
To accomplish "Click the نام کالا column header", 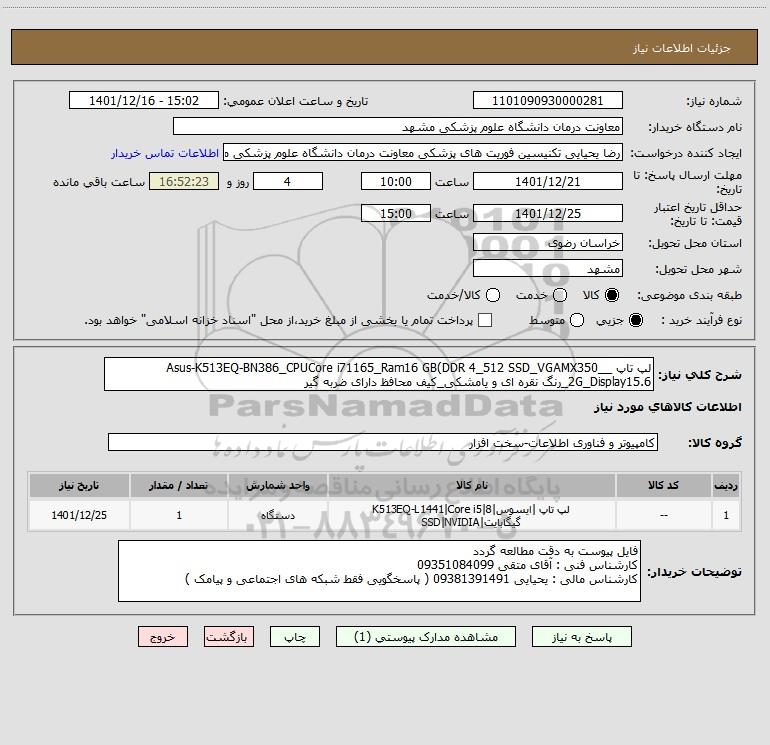I will (471, 486).
